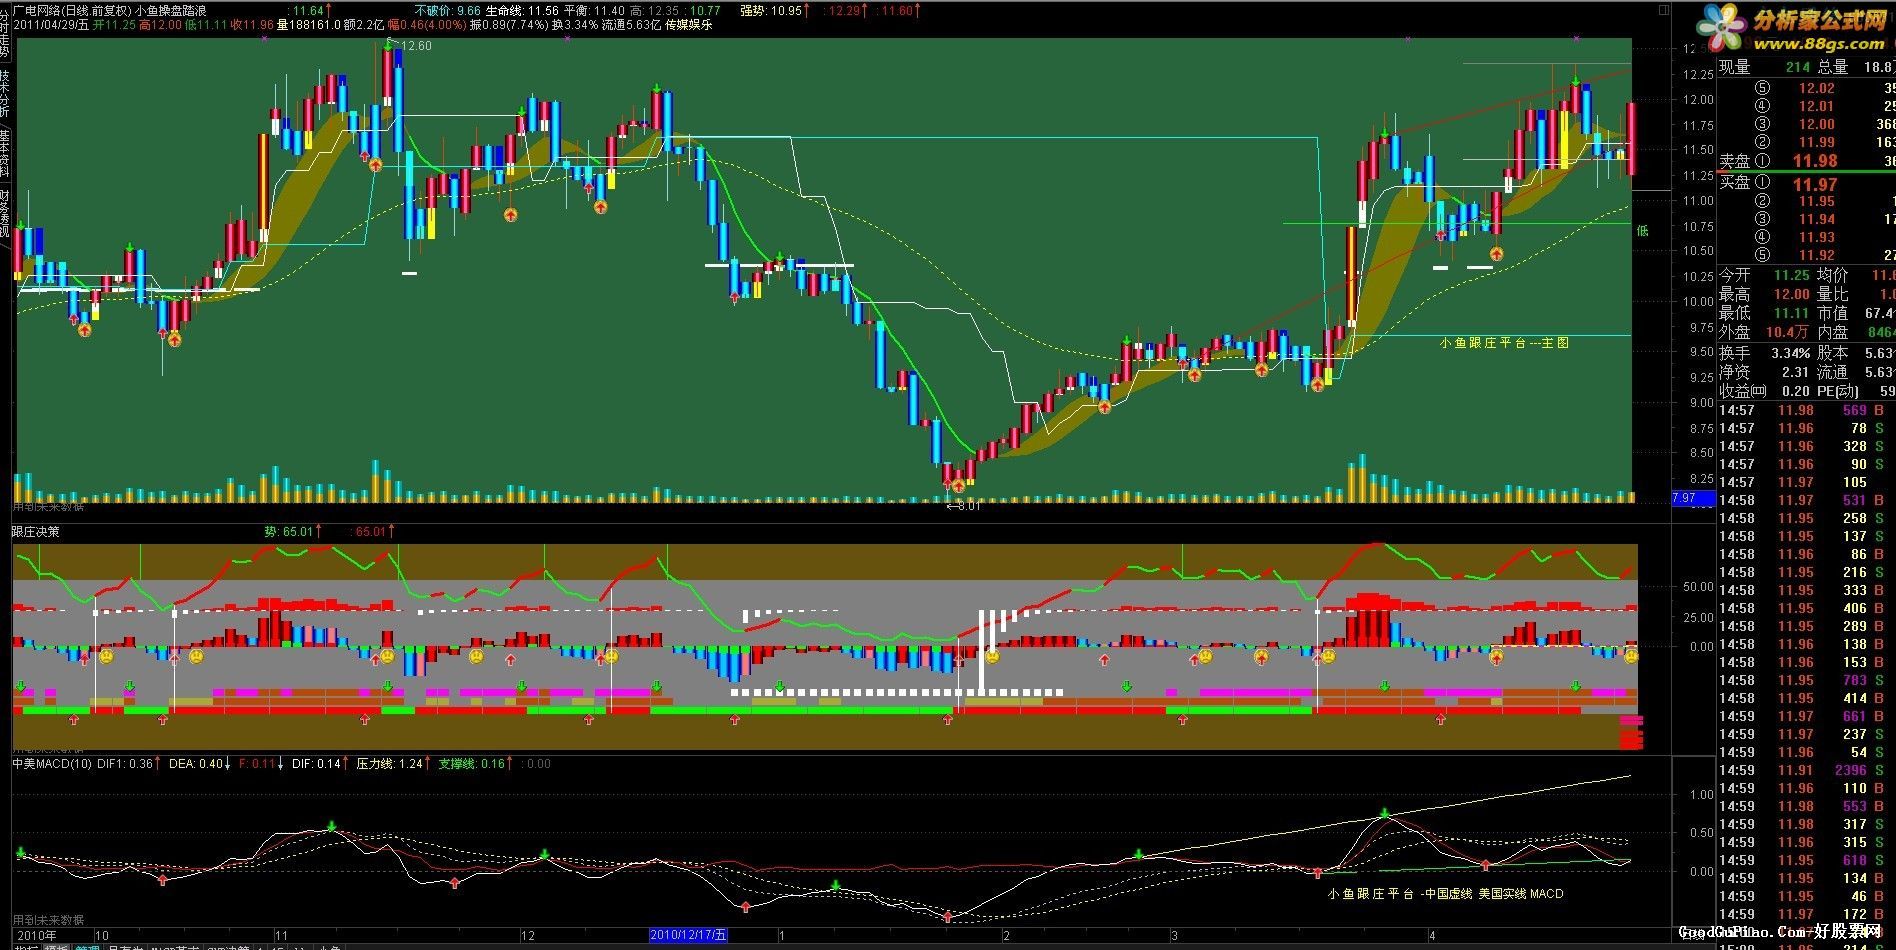
Task: Open the 分时走势 sidebar tab
Action: coord(5,30)
